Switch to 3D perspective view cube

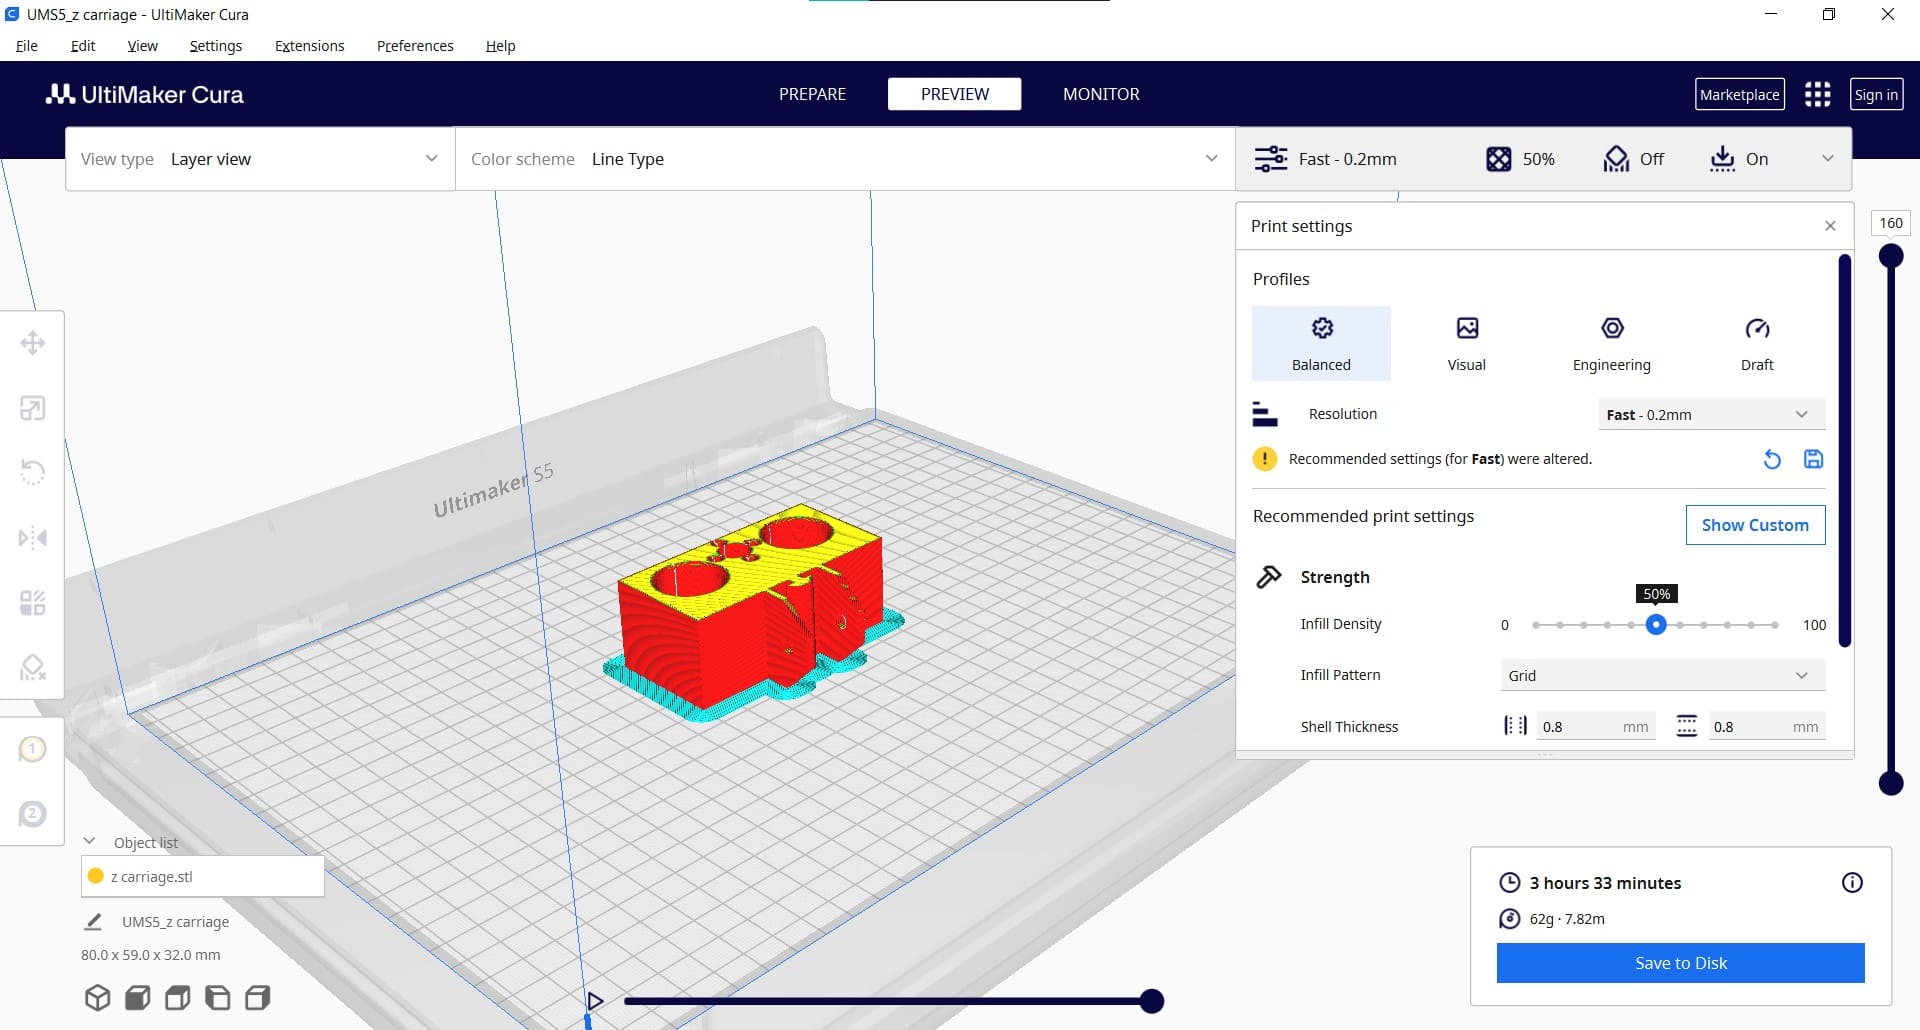click(x=97, y=998)
